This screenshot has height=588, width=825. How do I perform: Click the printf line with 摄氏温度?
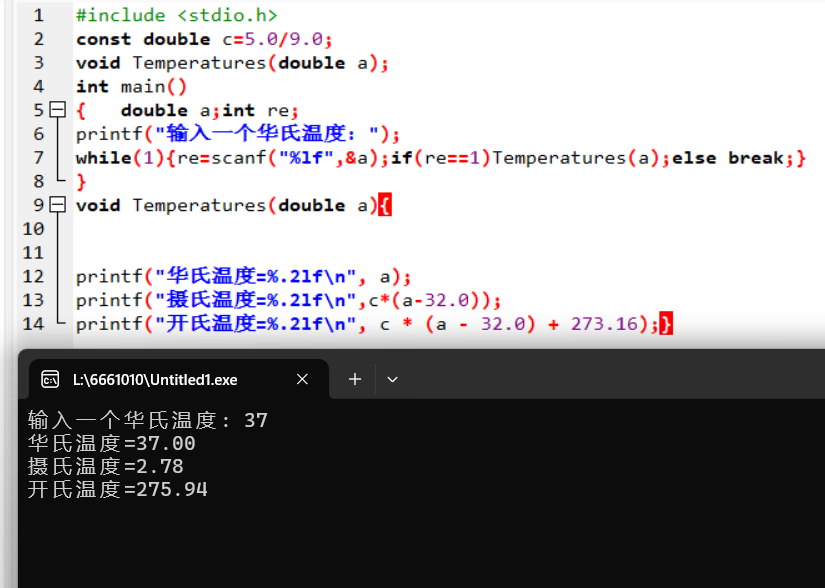[x=288, y=300]
